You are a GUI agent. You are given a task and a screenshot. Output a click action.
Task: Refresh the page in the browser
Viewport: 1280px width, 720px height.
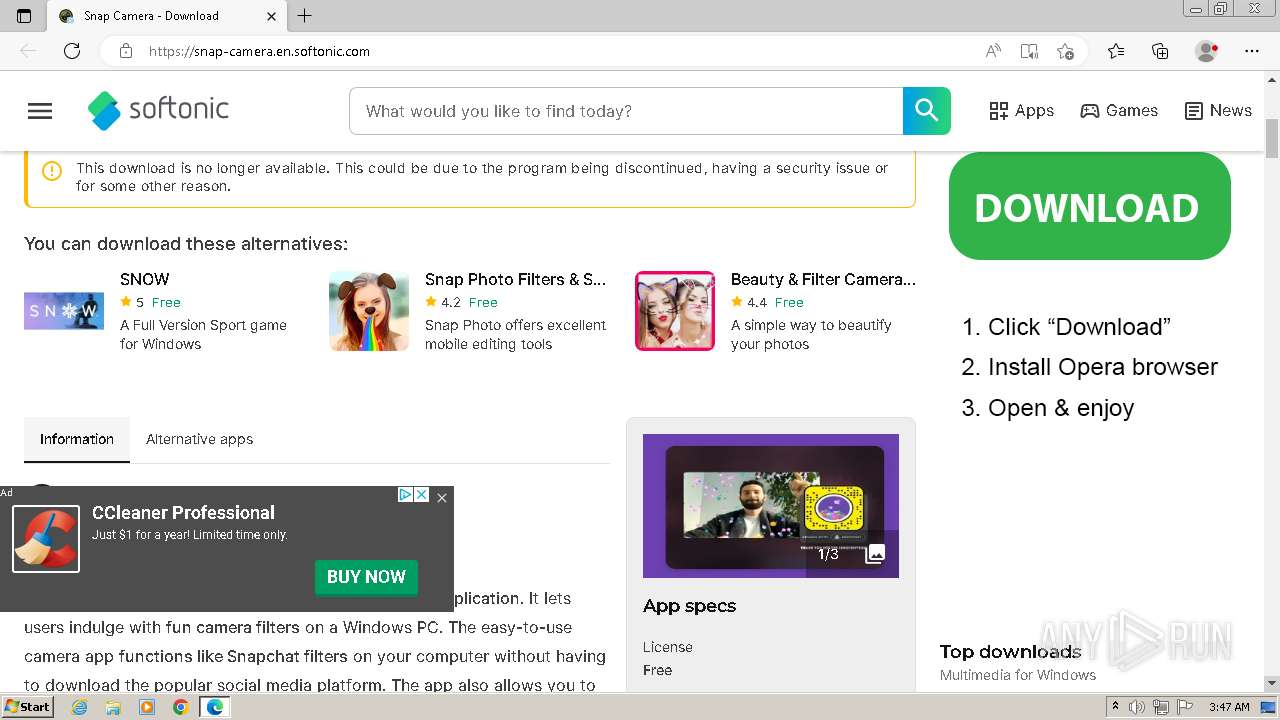coord(72,51)
